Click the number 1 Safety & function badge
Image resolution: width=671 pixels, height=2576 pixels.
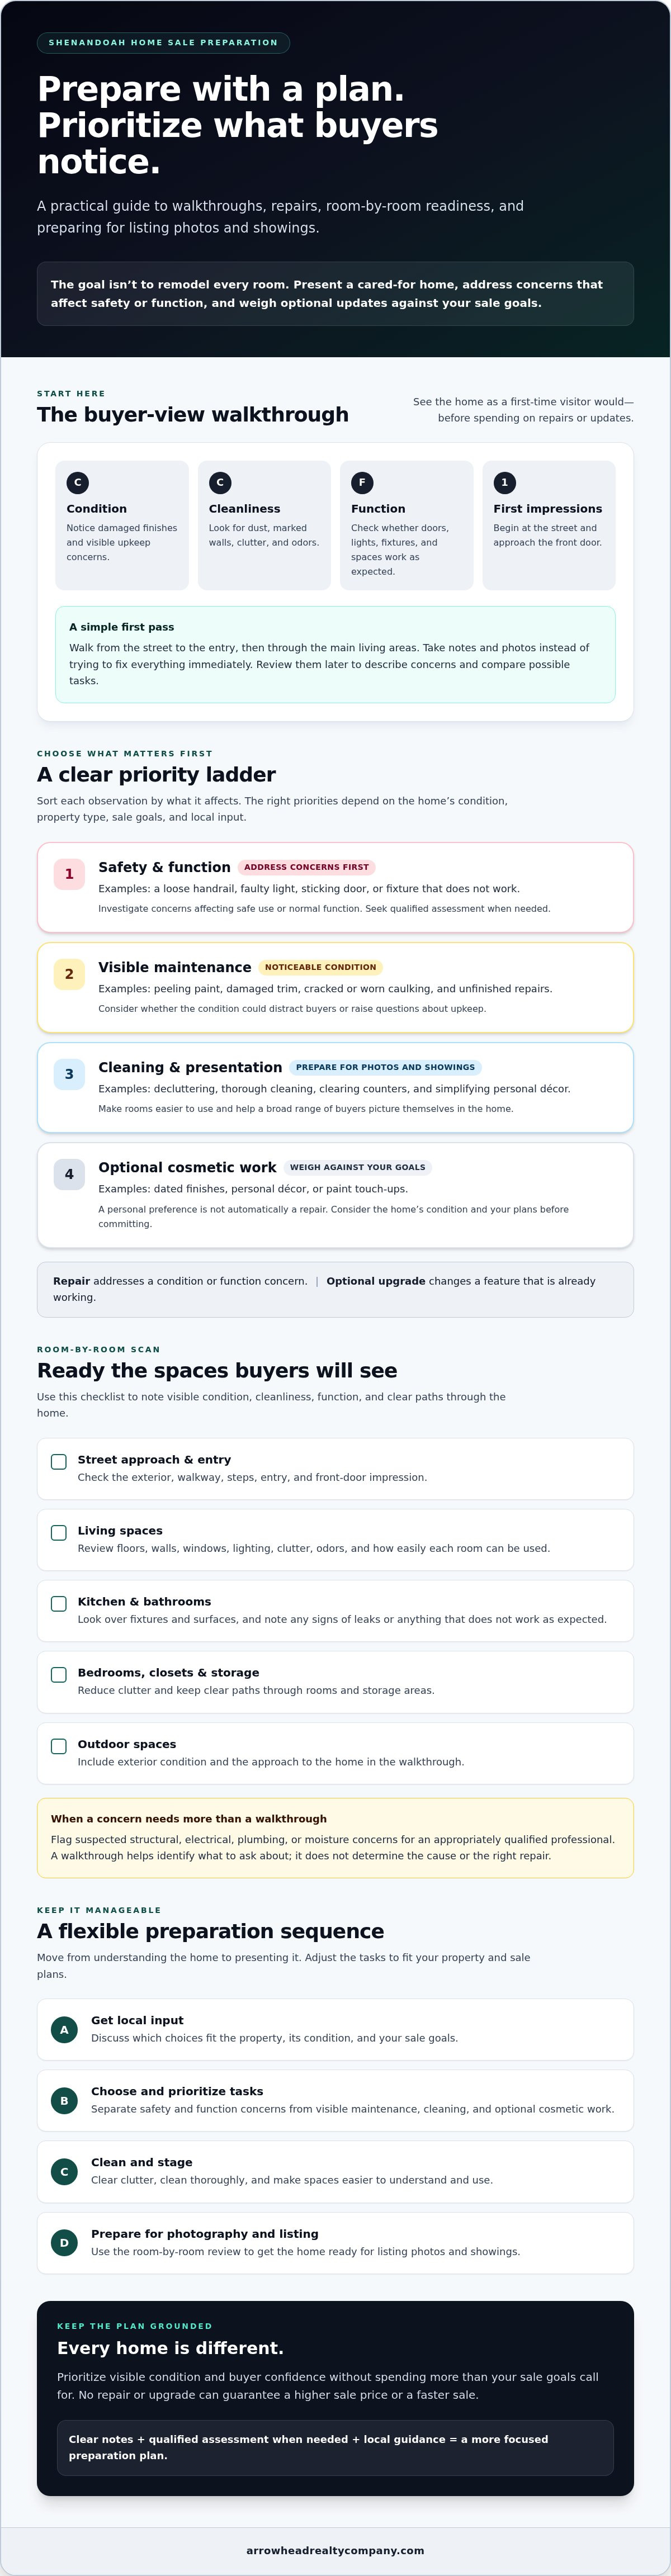point(69,874)
